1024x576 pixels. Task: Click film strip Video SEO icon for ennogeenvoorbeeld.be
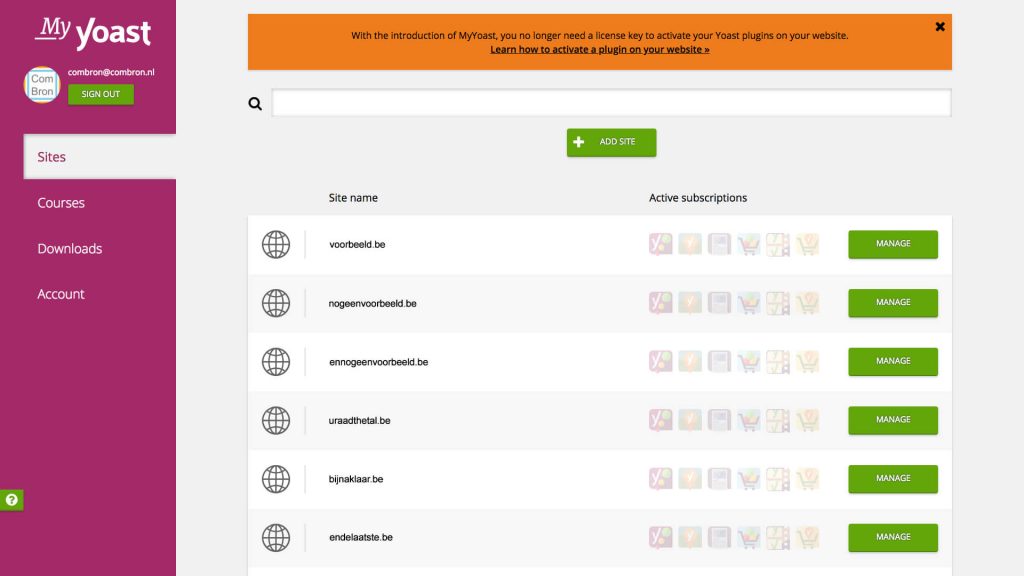coord(778,362)
